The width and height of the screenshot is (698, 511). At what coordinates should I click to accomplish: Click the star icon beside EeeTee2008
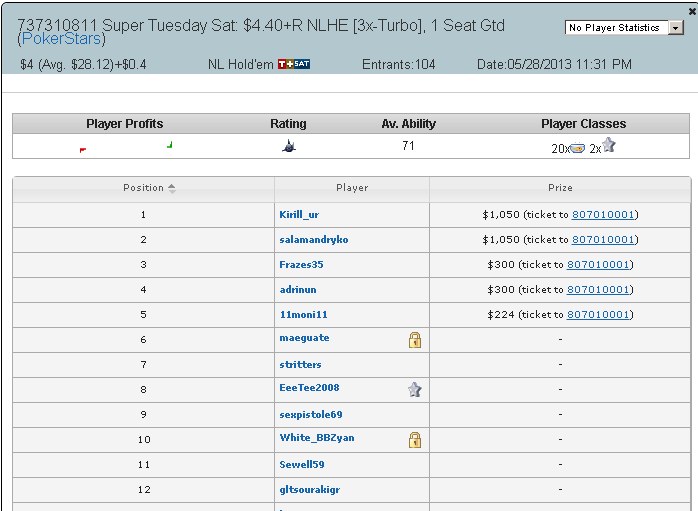click(x=414, y=389)
